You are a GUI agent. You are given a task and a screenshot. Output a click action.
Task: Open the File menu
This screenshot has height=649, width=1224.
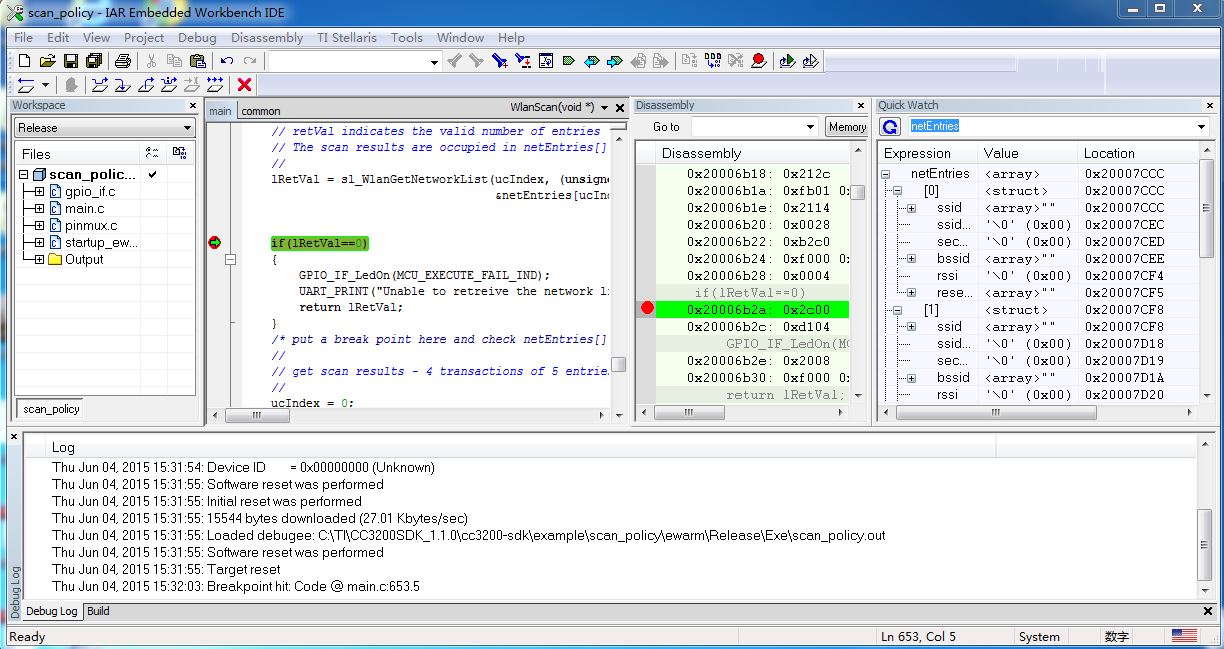[x=23, y=37]
